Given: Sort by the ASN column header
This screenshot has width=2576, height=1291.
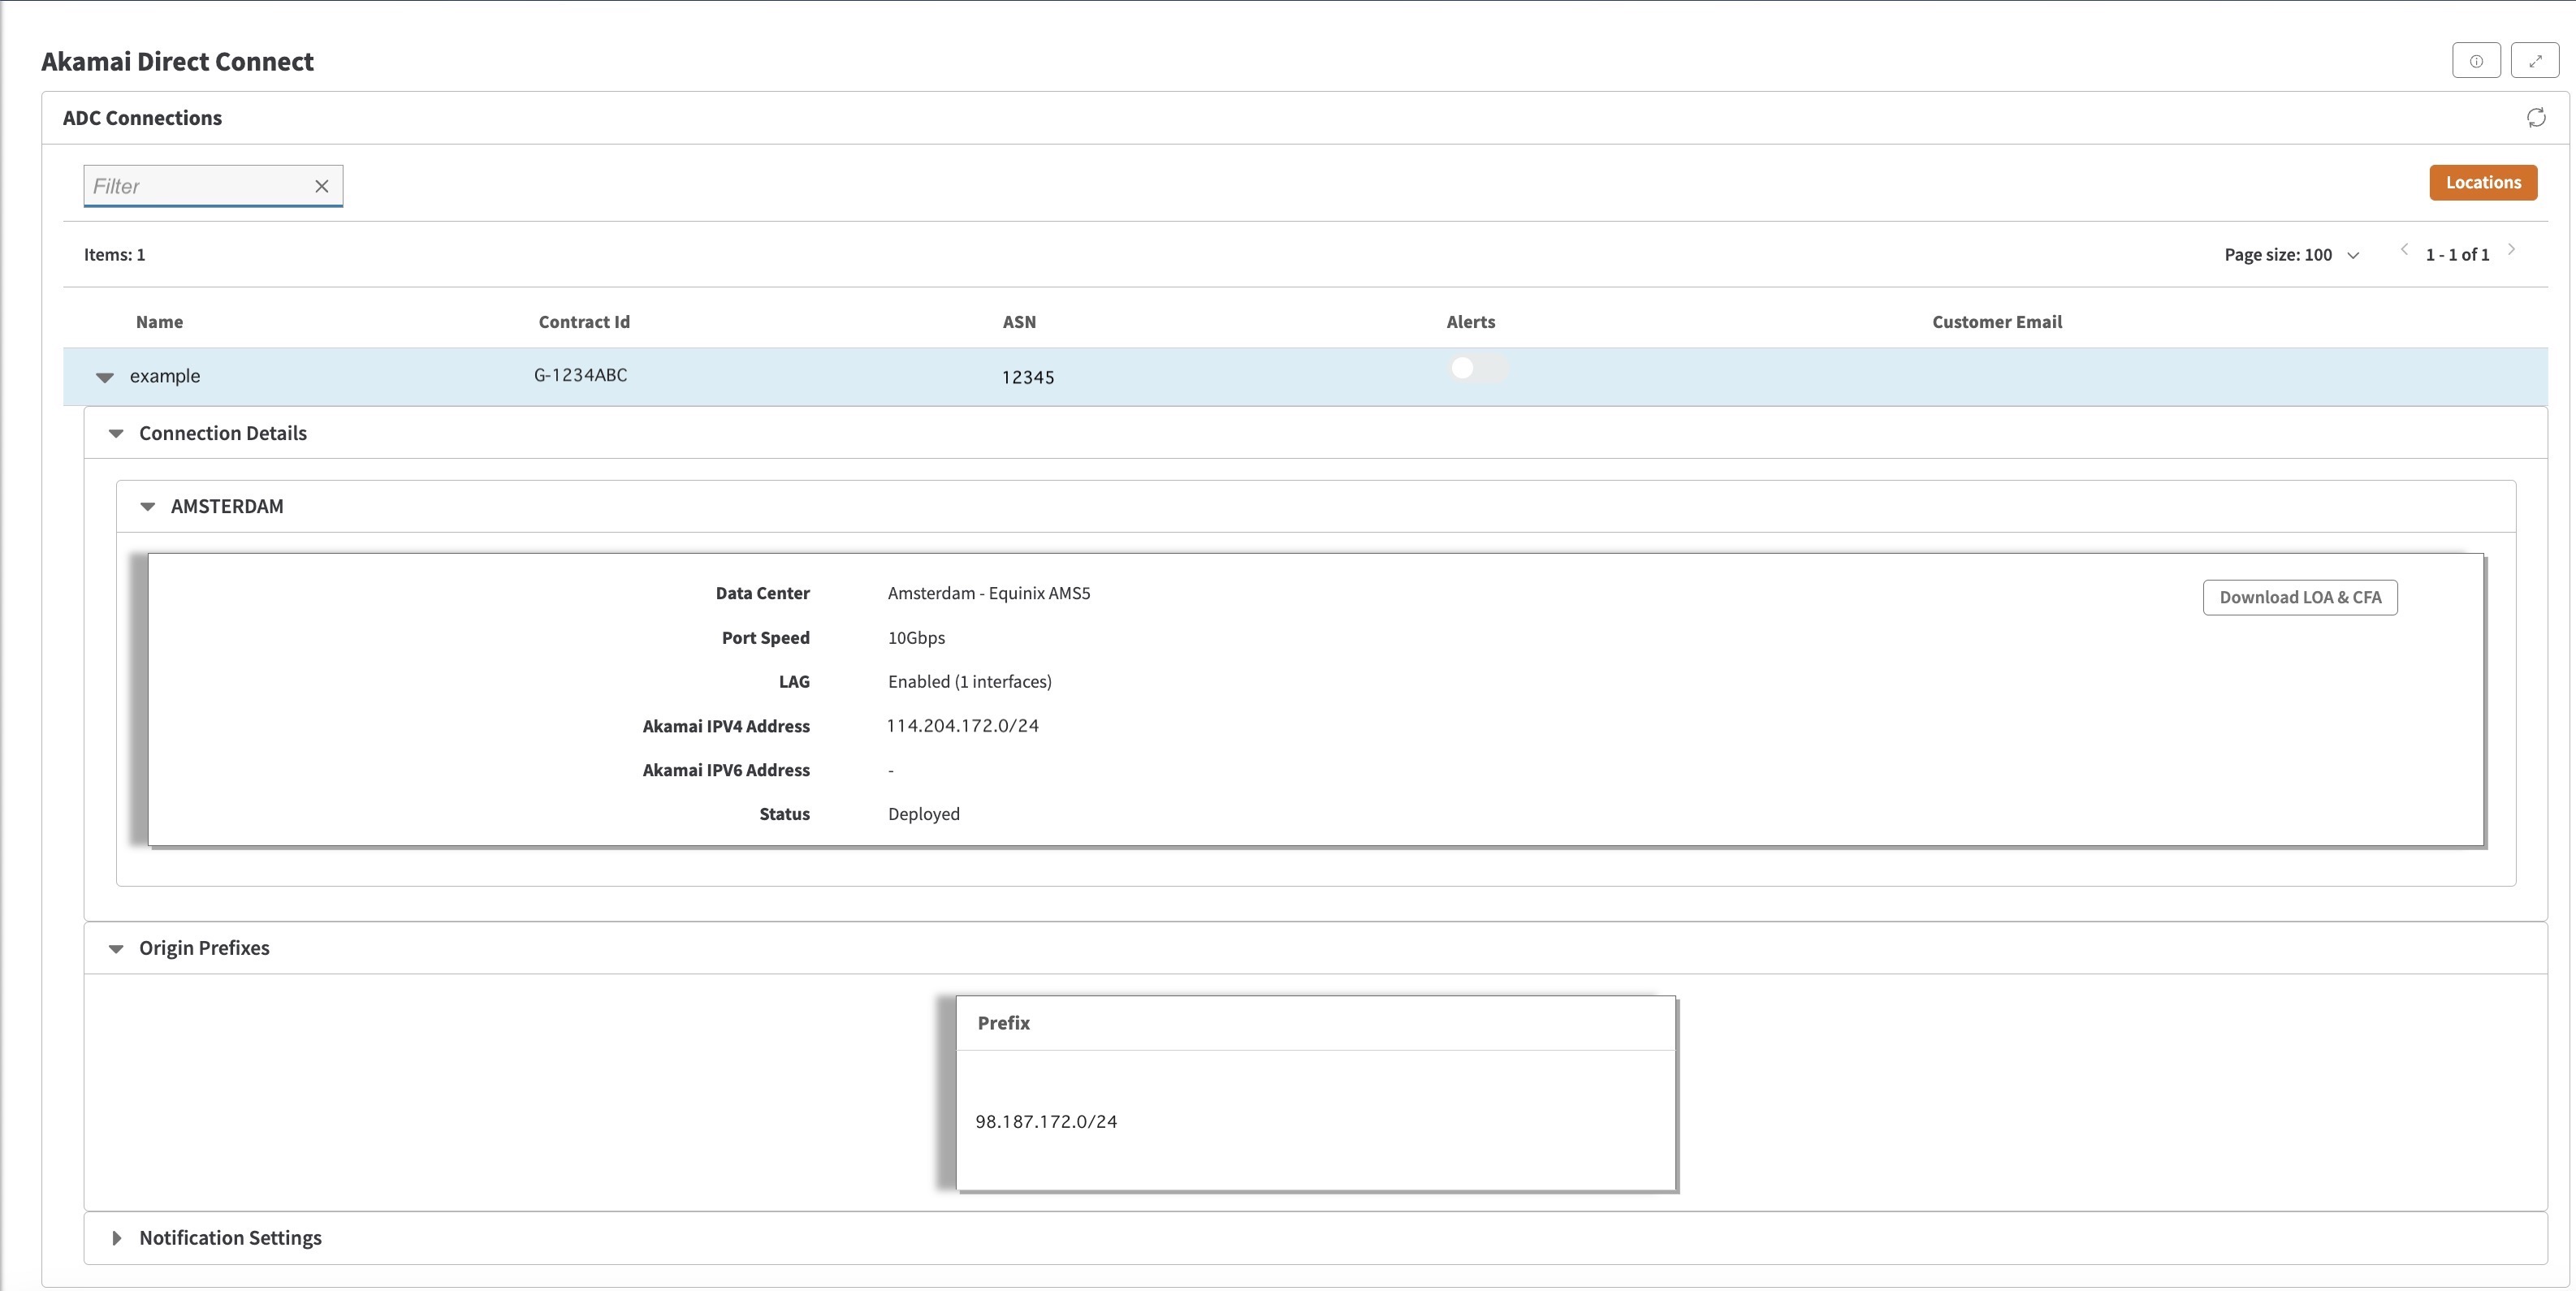Looking at the screenshot, I should (x=1019, y=322).
